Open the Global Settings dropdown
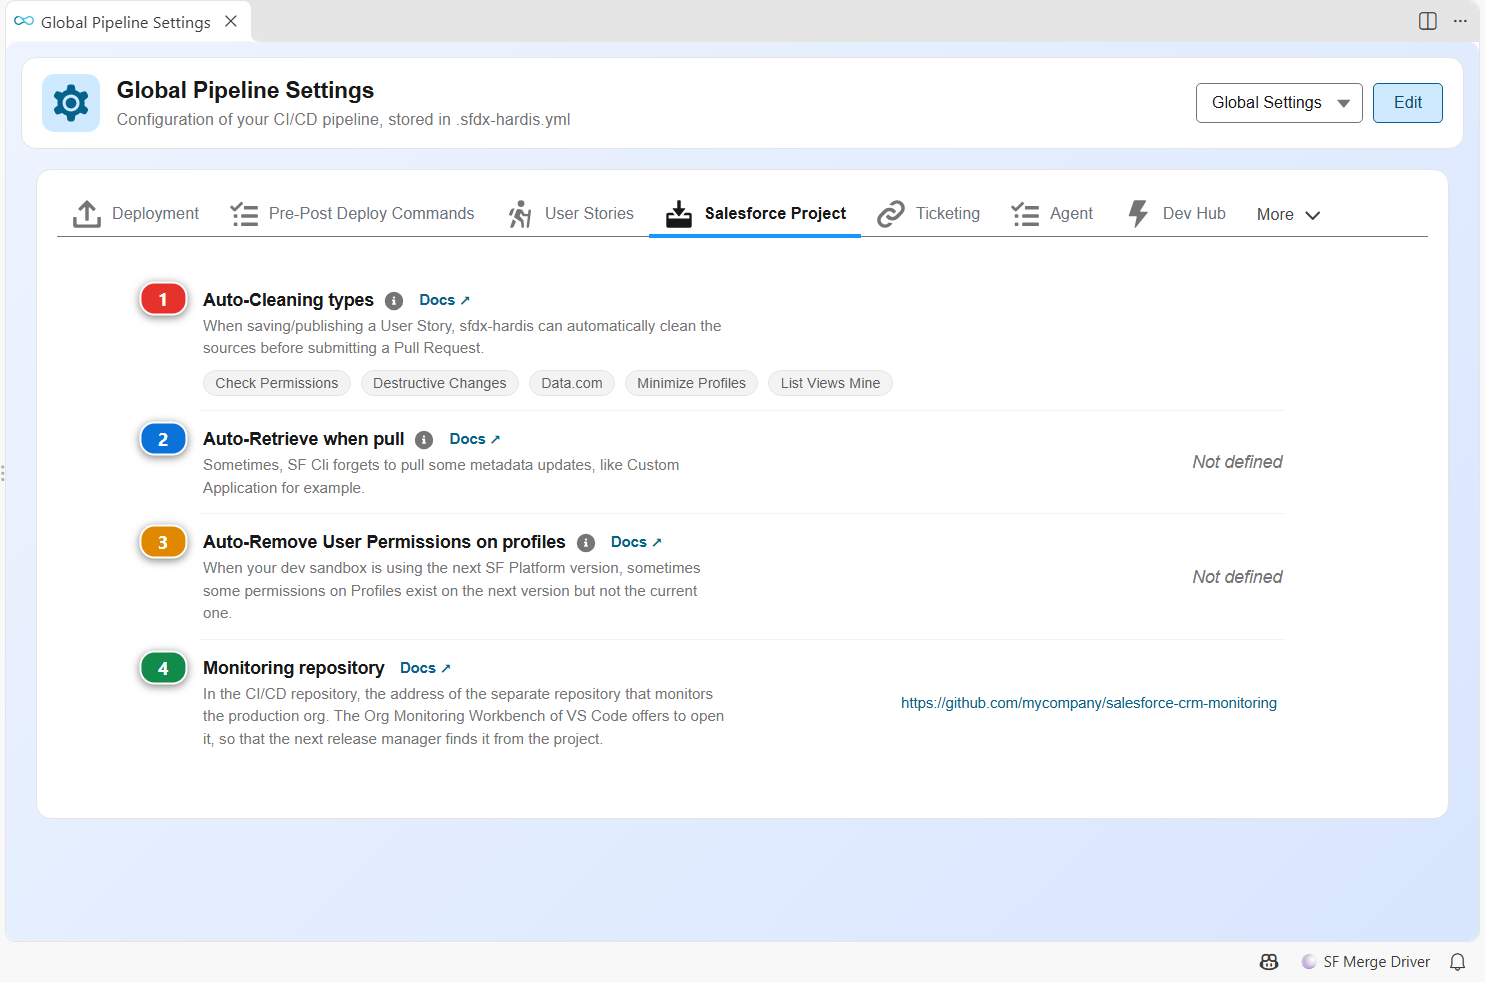Viewport: 1485px width, 982px height. click(1279, 103)
